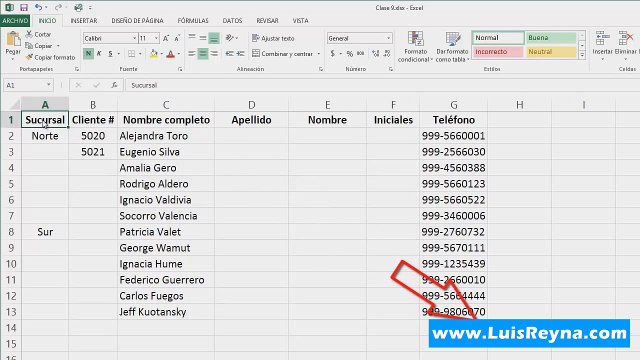Switch to the VISTA tab
Image resolution: width=640 pixels, height=360 pixels.
300,20
